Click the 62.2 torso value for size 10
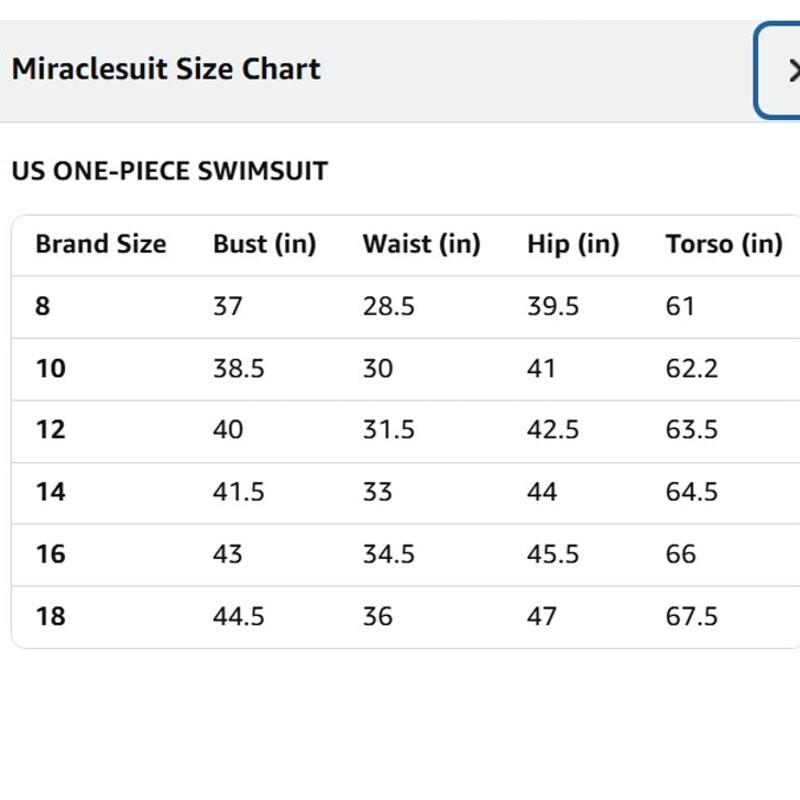Screen dimensions: 800x800 pyautogui.click(x=691, y=368)
